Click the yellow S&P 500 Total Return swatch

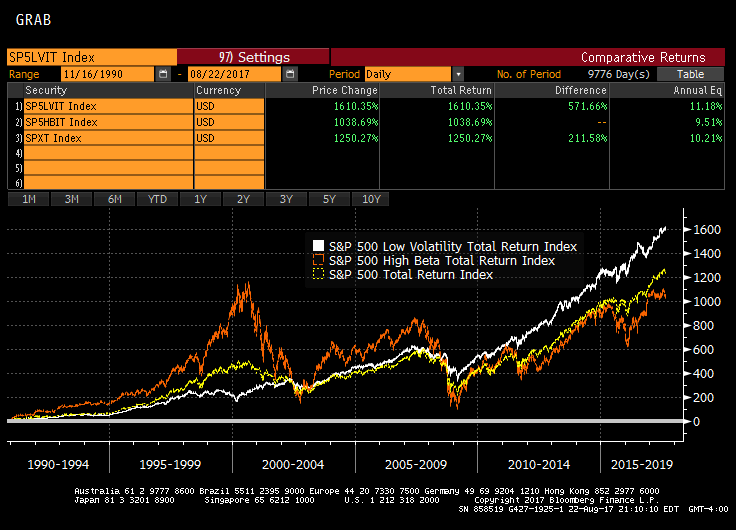coord(318,274)
